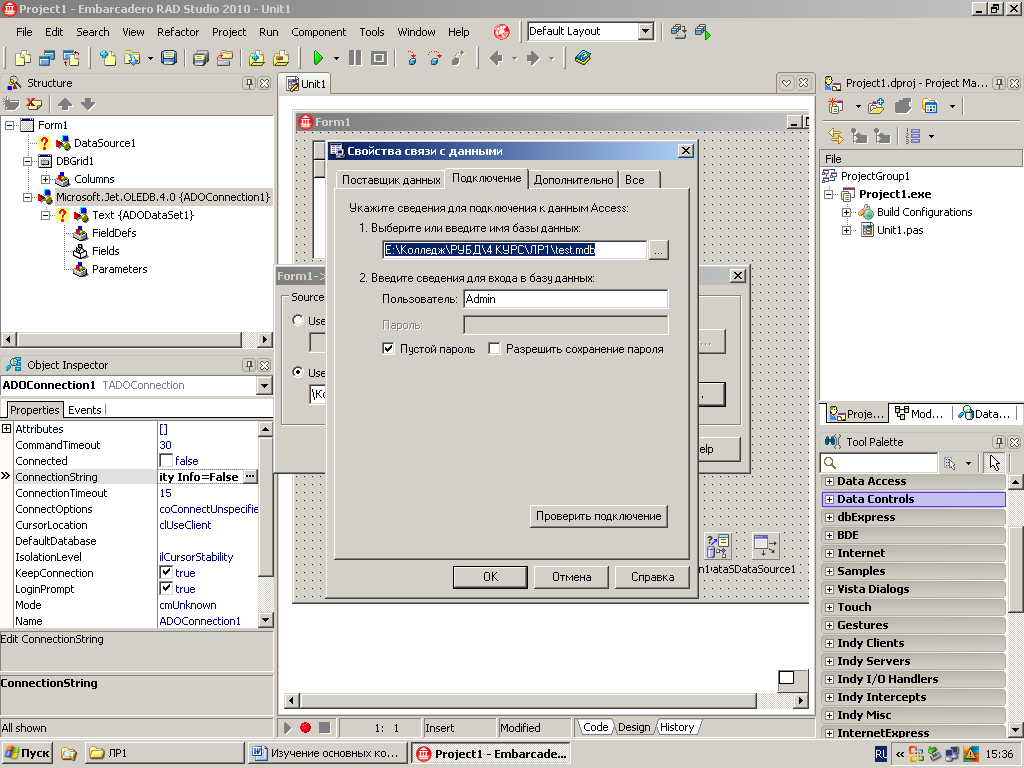Click the RU language indicator in tray
The width and height of the screenshot is (1024, 768).
[x=881, y=754]
